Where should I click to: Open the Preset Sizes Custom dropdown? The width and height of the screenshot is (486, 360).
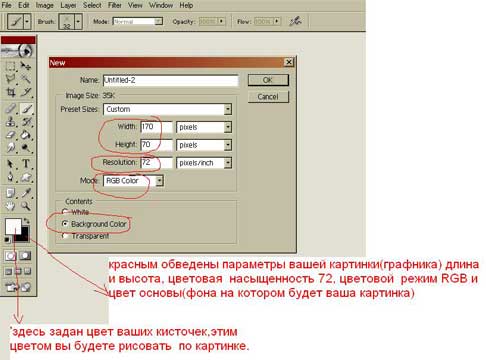[x=168, y=109]
